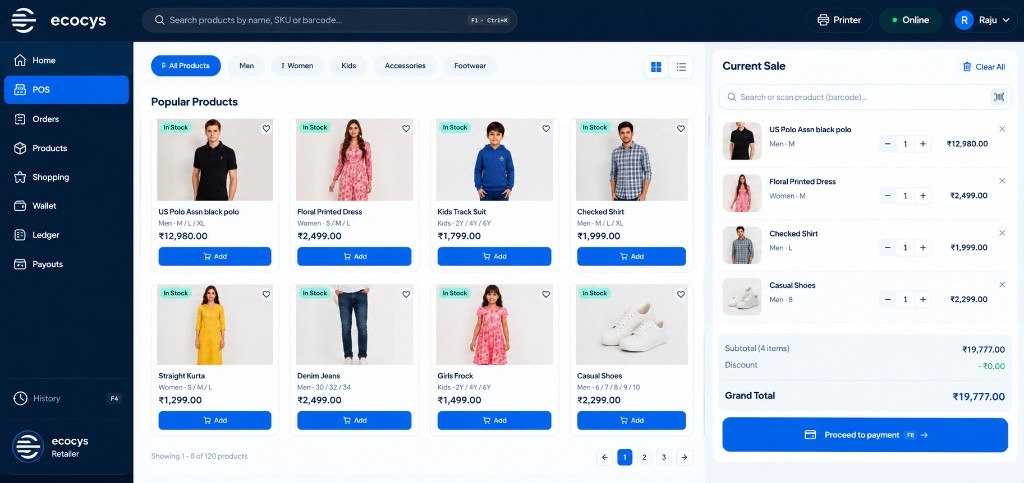1024x483 pixels.
Task: Add Kids Track Suit to sale
Action: tap(494, 257)
